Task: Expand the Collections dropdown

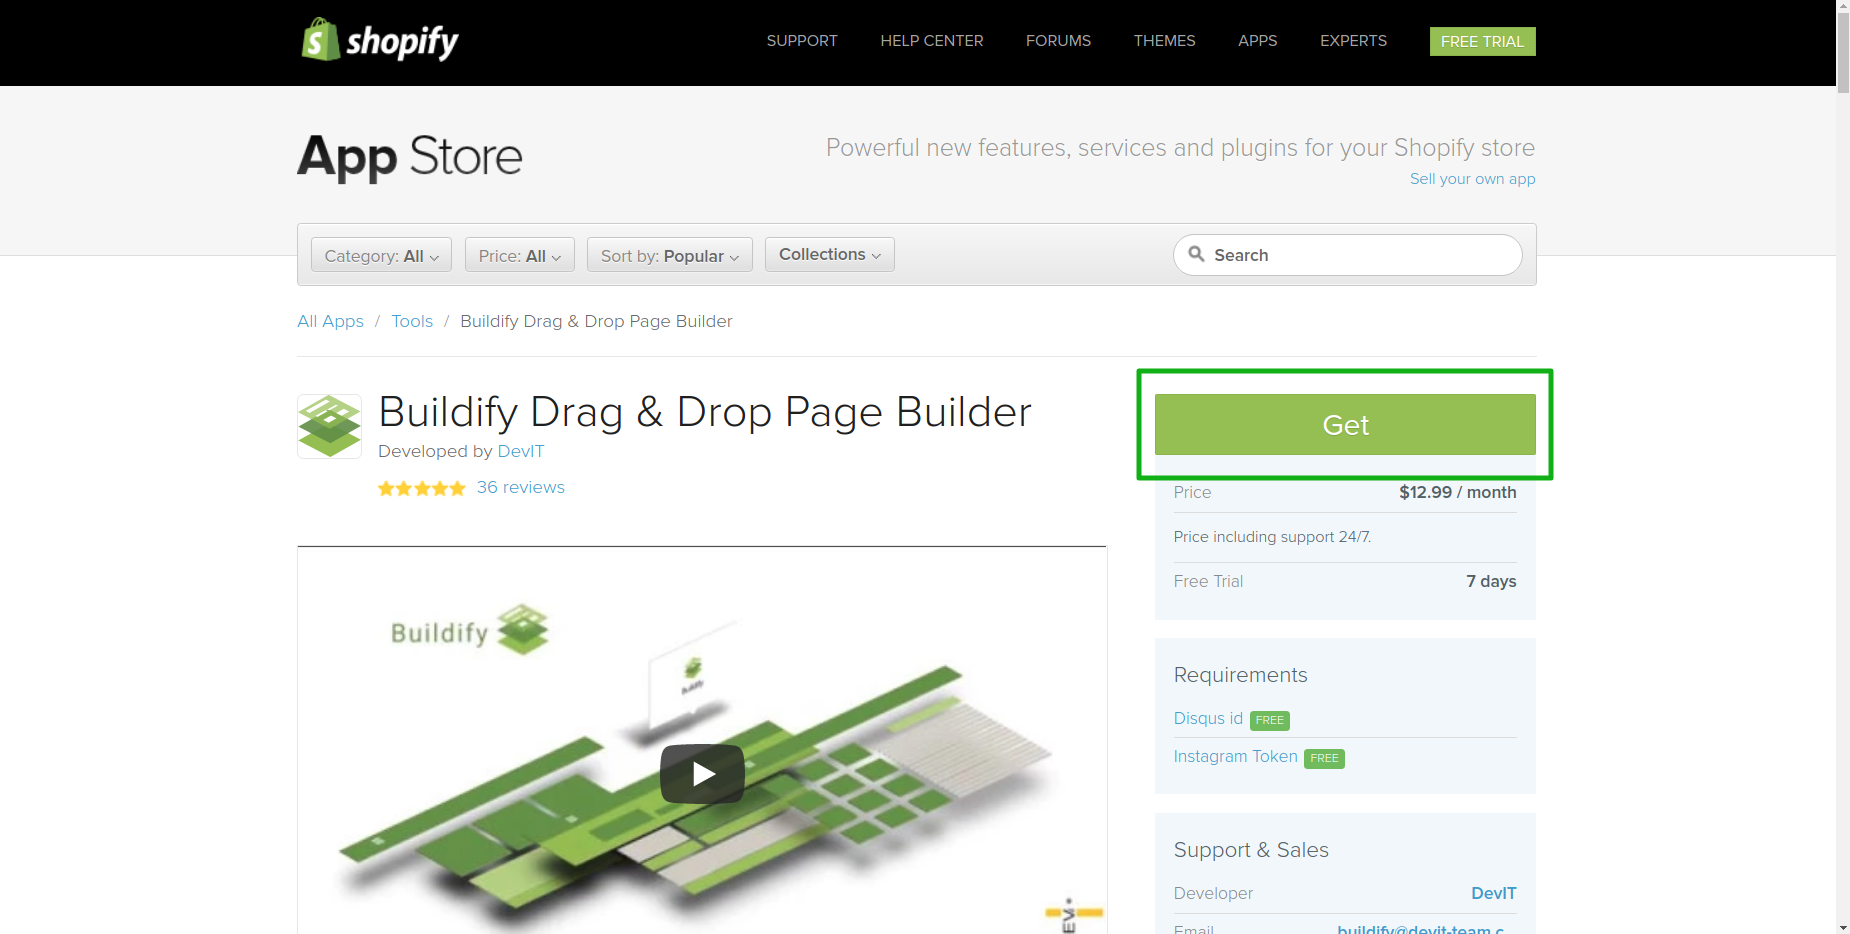Action: pos(829,254)
